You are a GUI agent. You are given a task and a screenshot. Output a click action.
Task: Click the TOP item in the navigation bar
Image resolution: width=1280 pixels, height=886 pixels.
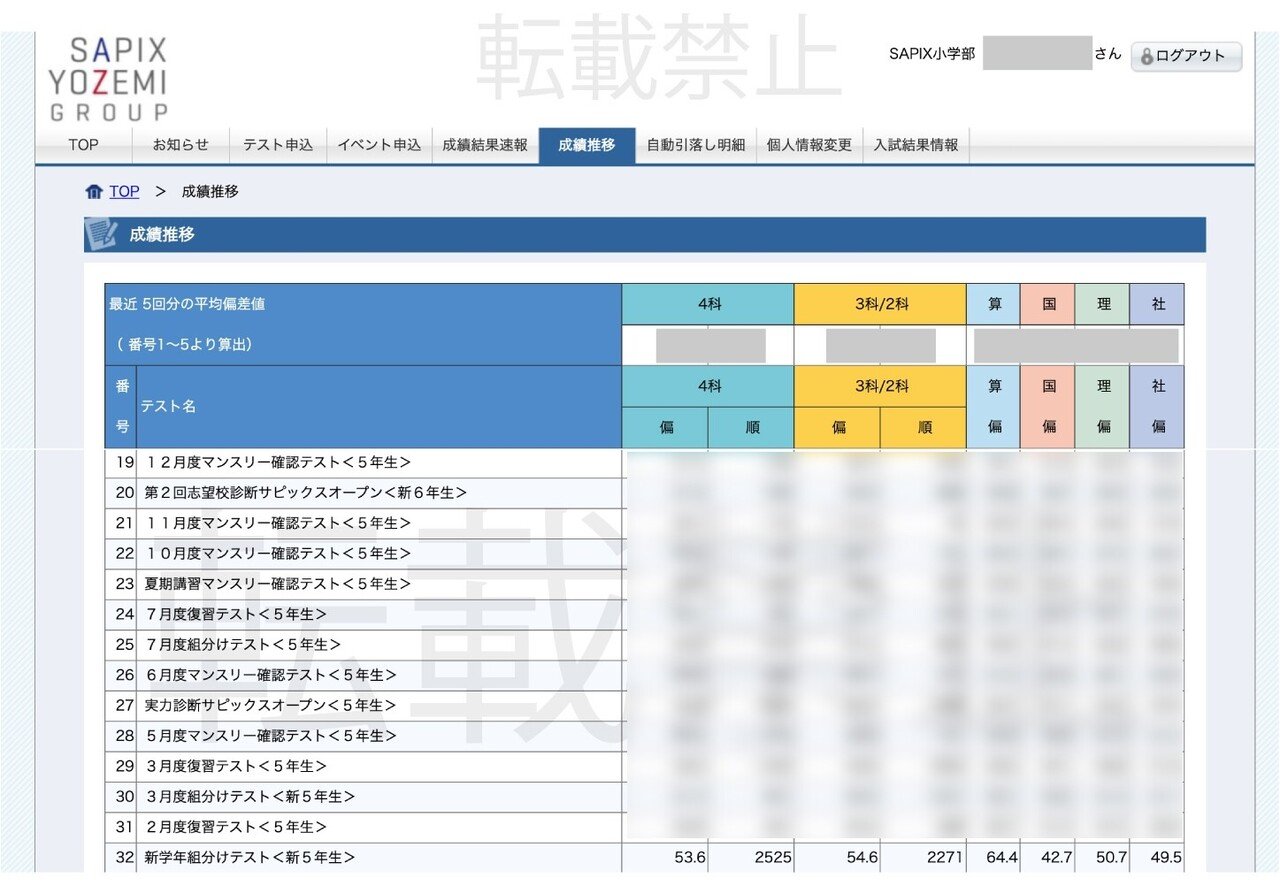coord(83,144)
